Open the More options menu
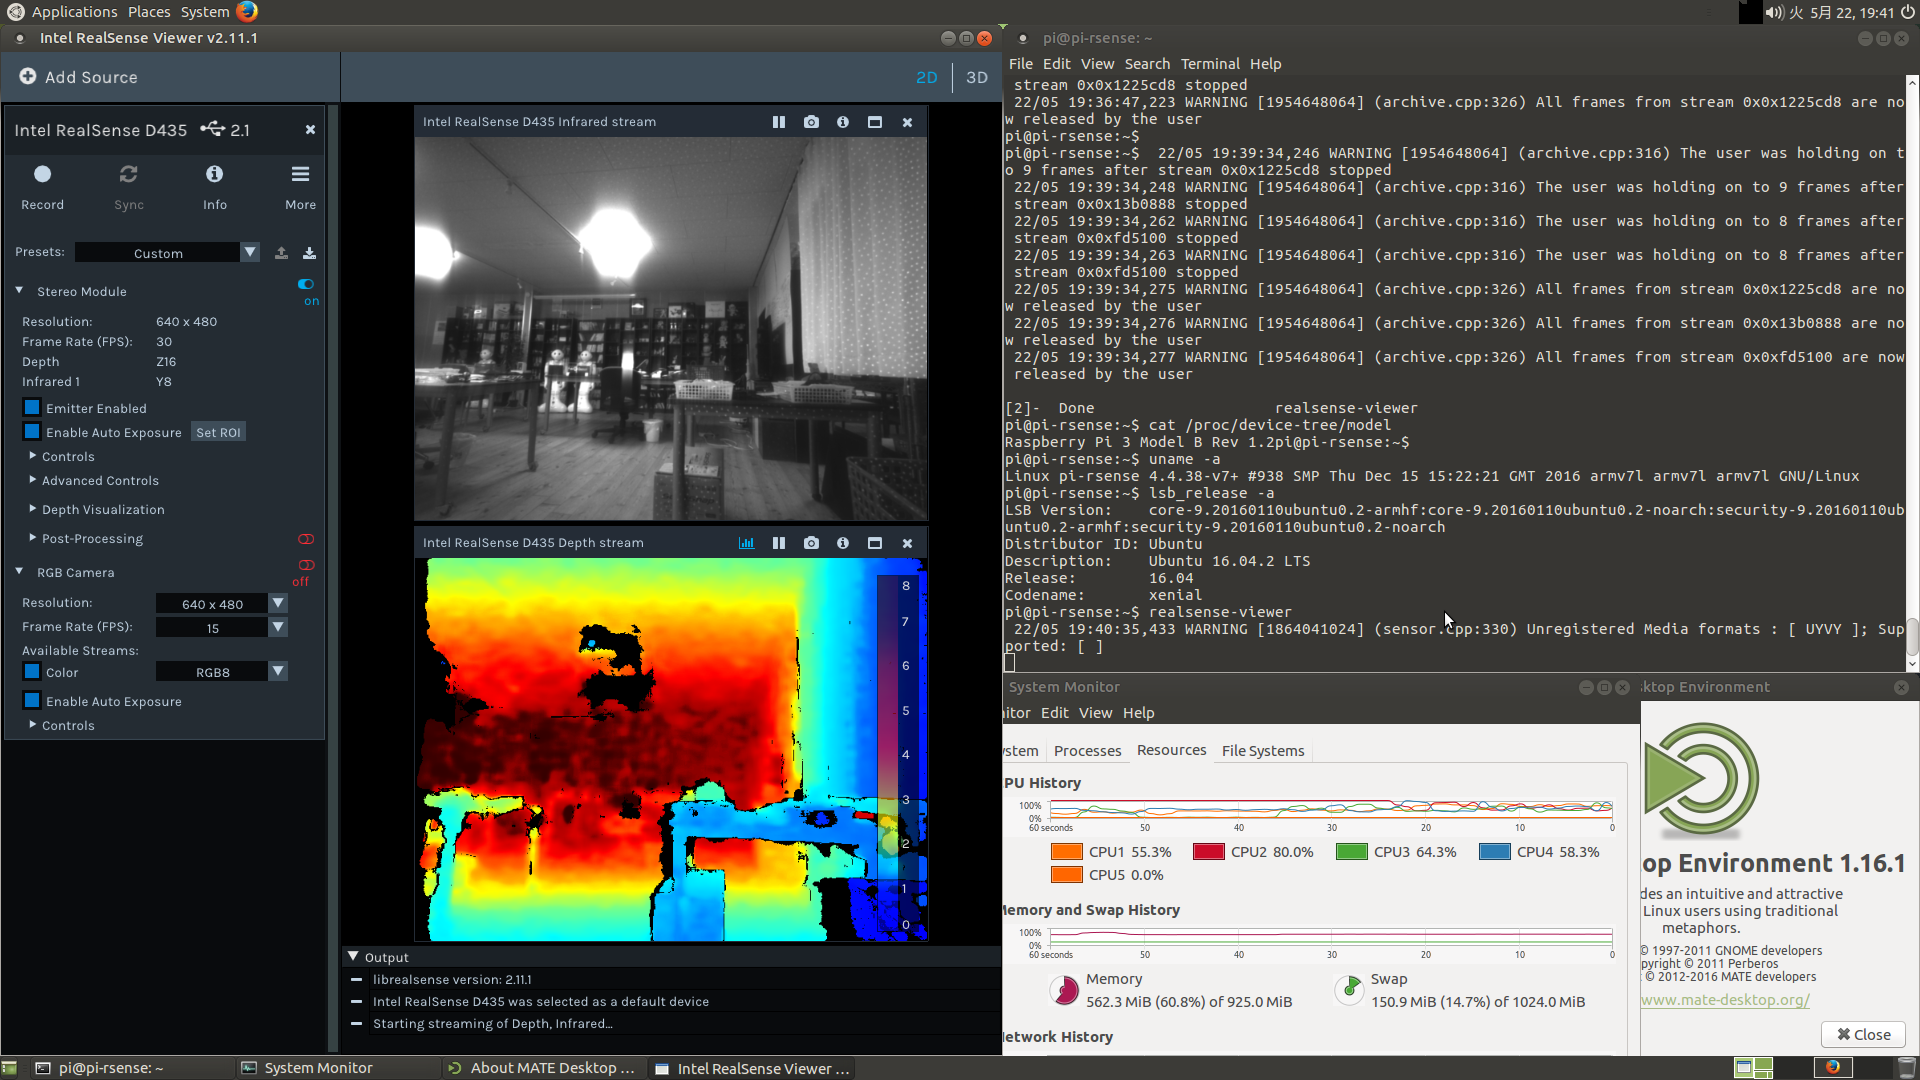 (299, 174)
